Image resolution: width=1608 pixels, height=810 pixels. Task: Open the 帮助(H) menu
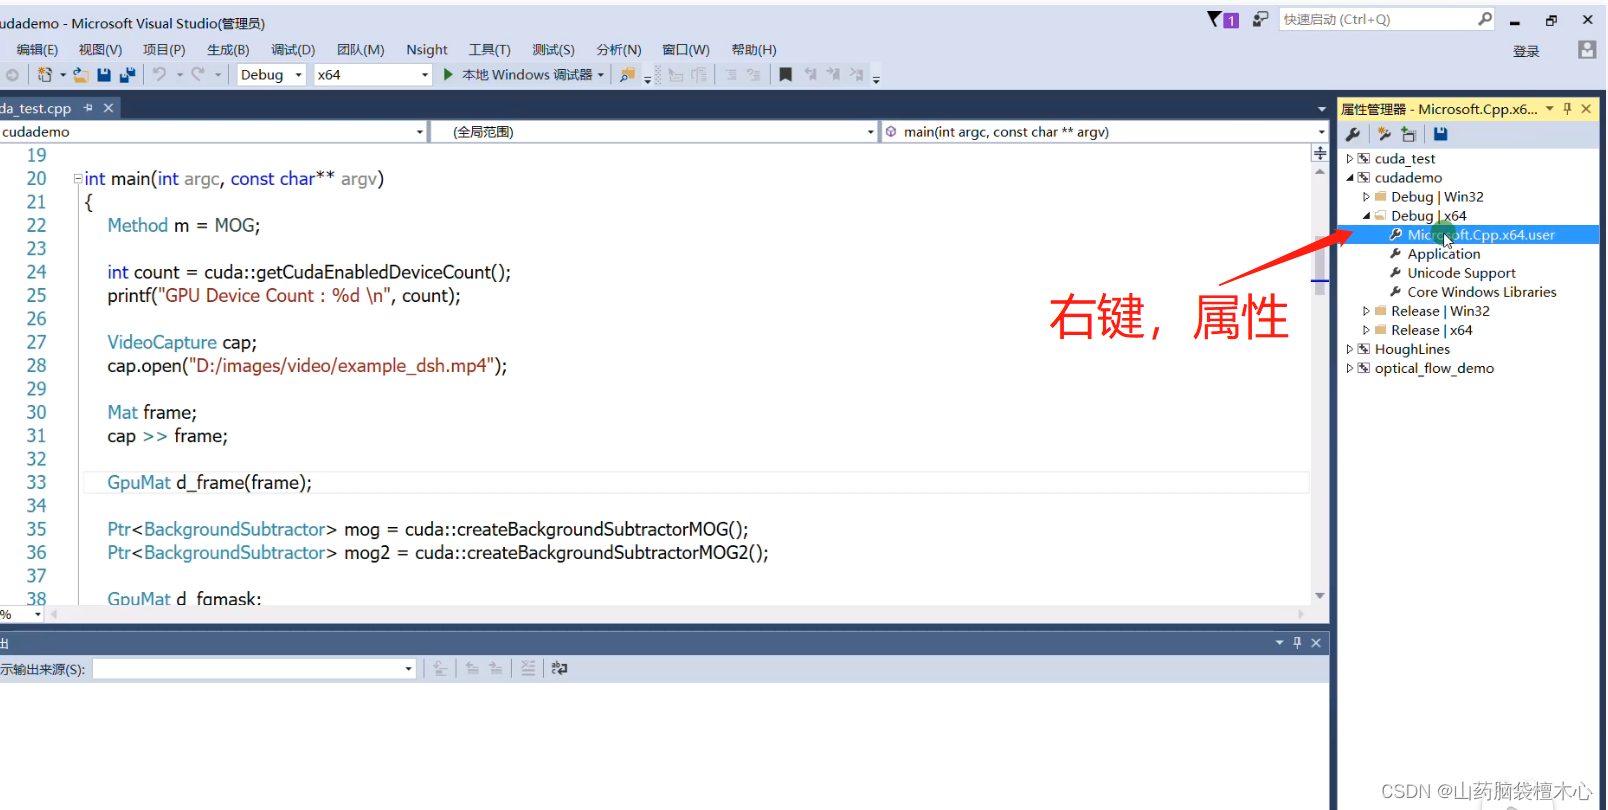754,50
